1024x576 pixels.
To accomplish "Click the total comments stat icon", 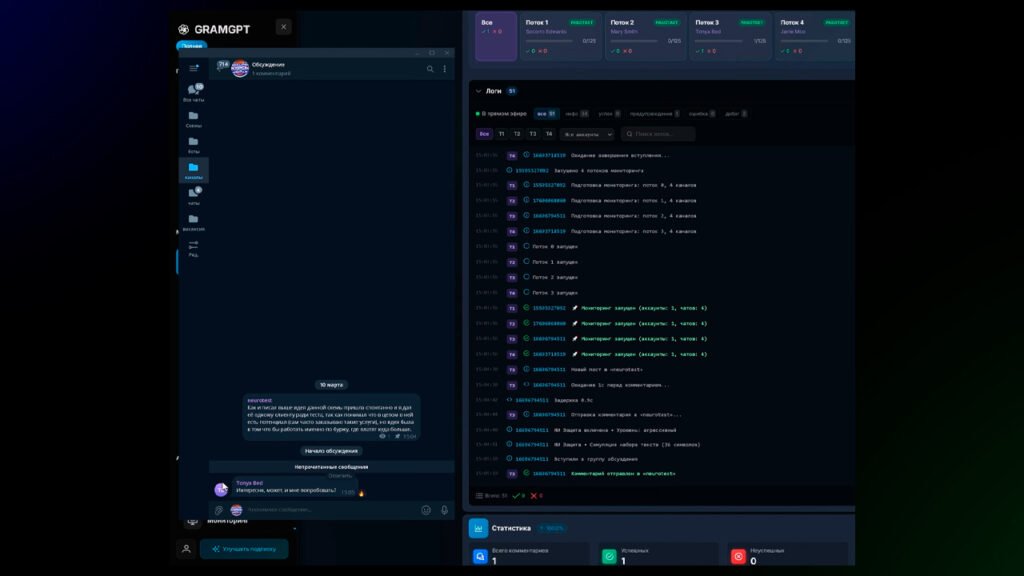I will pyautogui.click(x=480, y=556).
